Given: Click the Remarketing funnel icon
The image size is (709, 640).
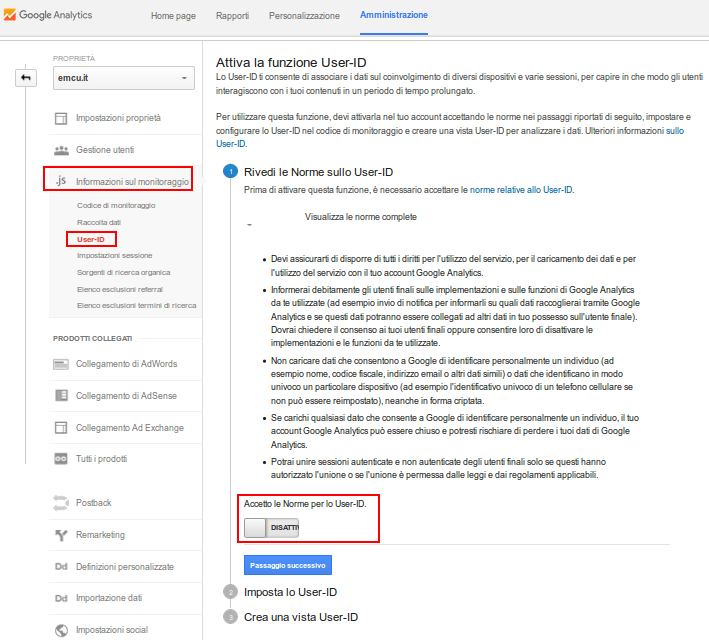Looking at the screenshot, I should [61, 535].
